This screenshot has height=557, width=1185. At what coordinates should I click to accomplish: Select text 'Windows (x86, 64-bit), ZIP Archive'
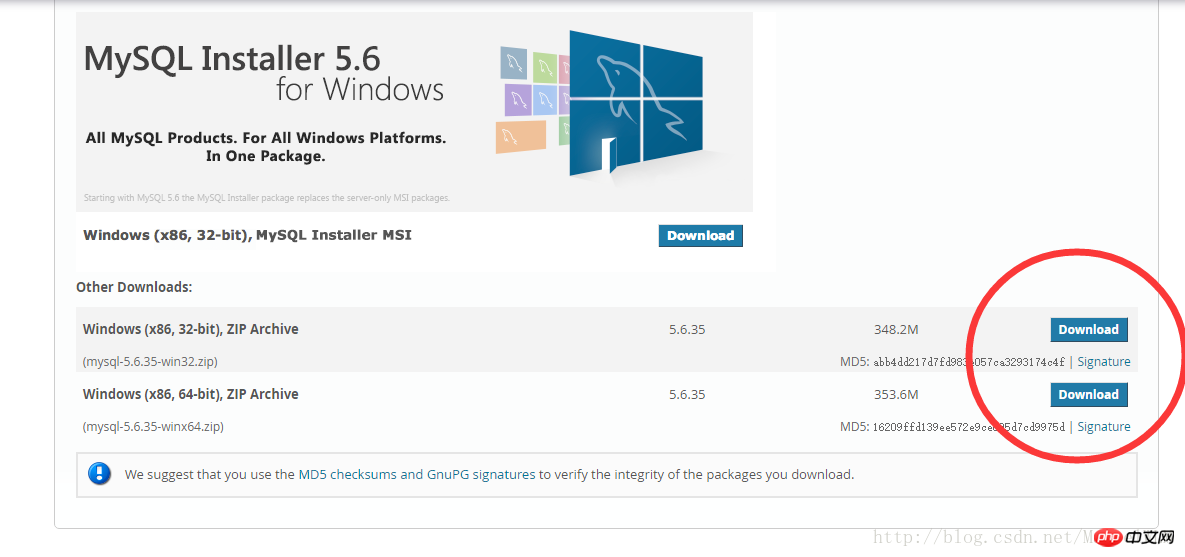coord(190,395)
